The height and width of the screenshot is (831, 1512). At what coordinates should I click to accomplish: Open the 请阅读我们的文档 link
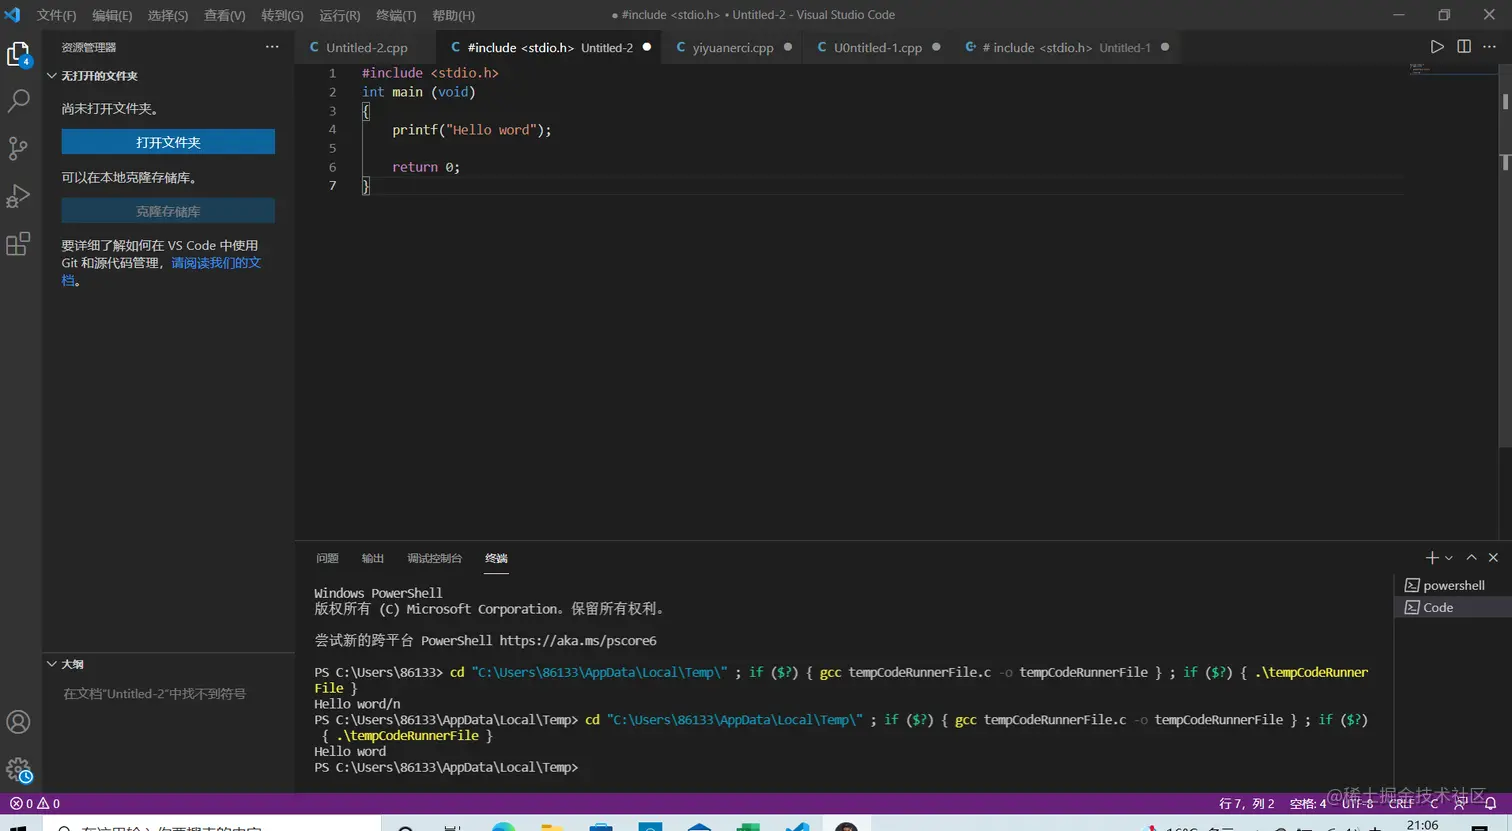pos(215,263)
